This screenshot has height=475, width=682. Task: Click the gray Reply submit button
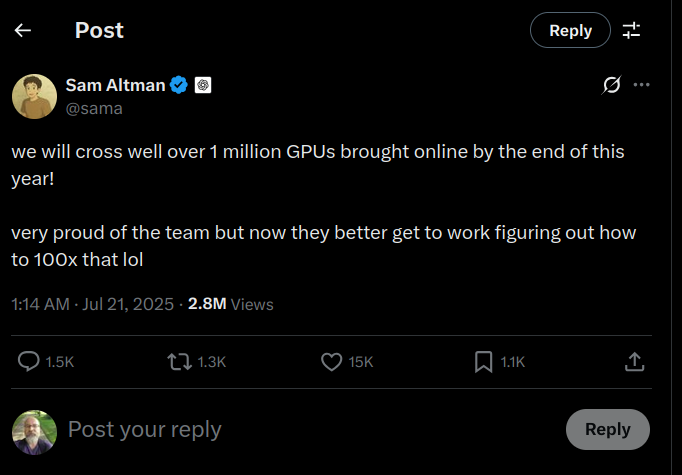tap(608, 429)
